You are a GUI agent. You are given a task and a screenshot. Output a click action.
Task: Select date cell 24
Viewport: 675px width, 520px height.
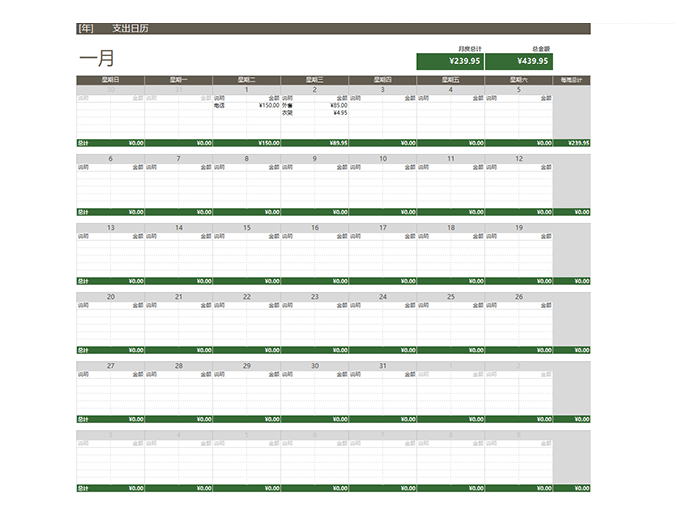(x=383, y=297)
